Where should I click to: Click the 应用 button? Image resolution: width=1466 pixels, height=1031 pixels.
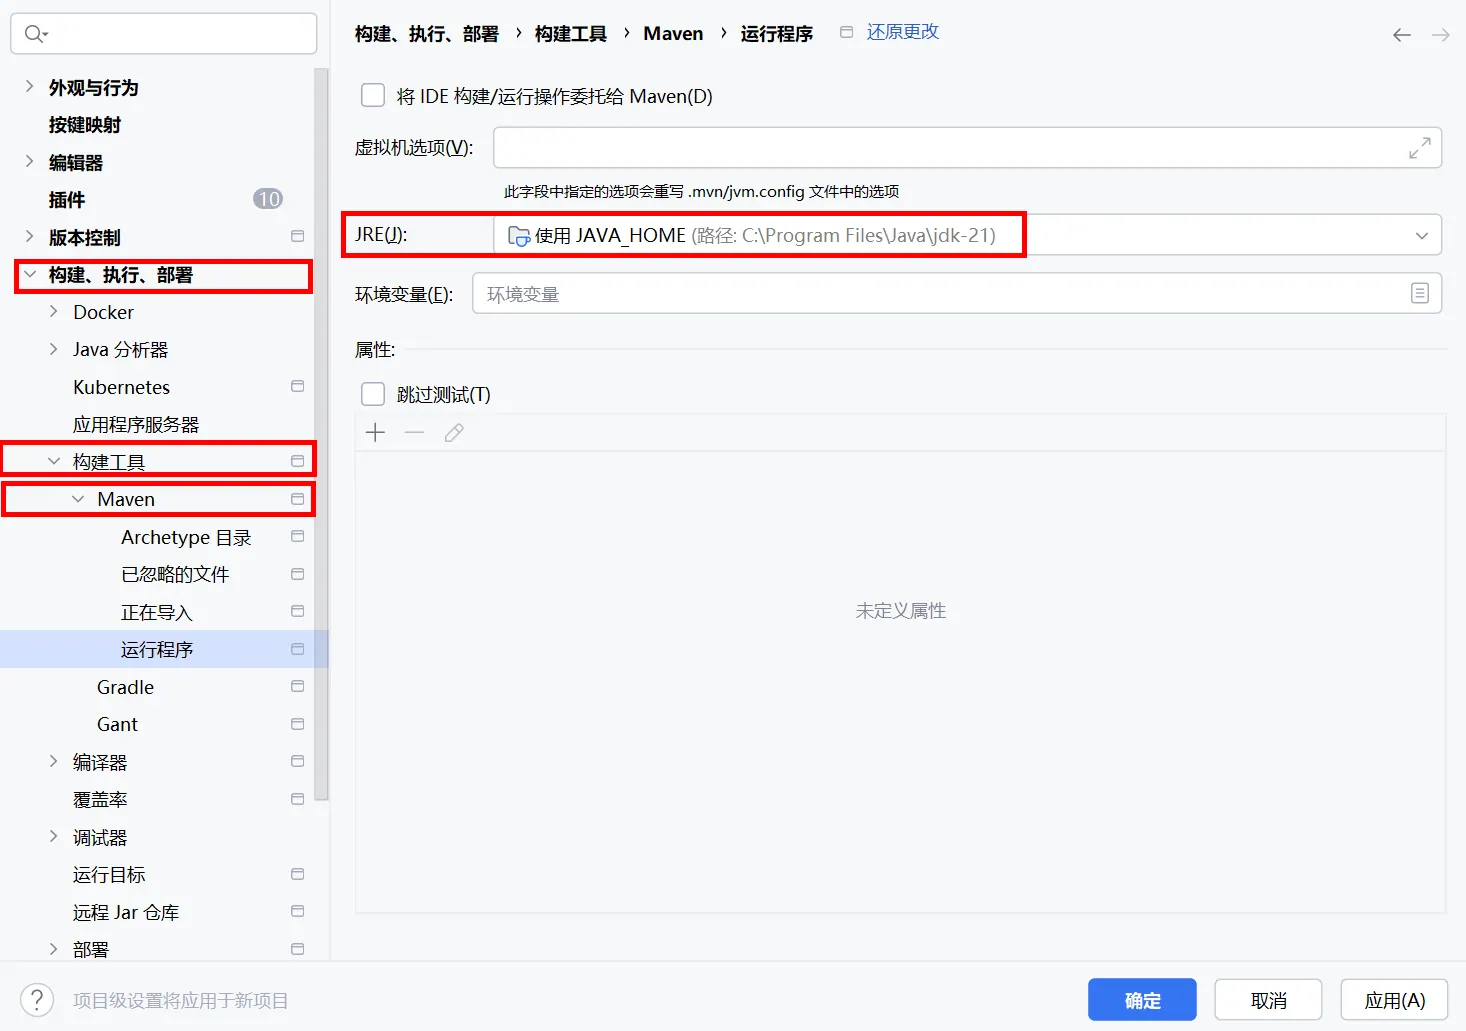(1394, 1000)
